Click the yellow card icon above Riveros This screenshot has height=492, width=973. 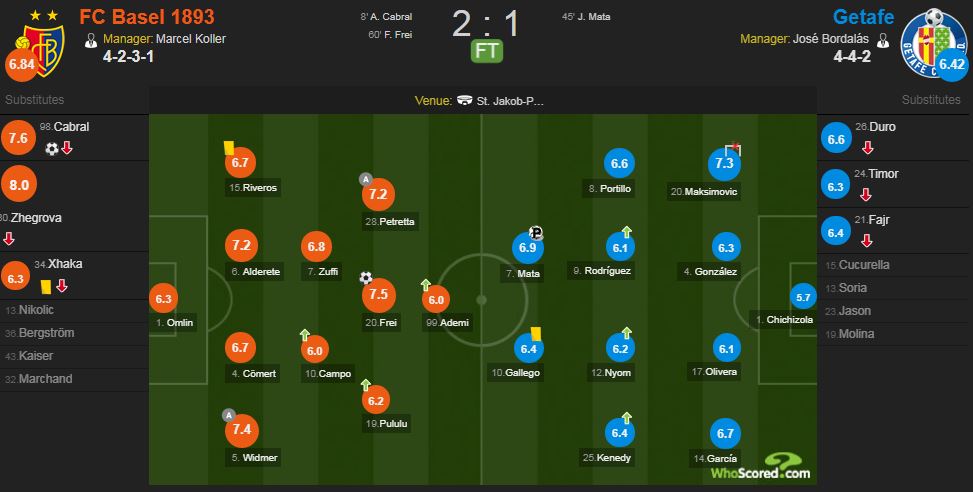(229, 147)
